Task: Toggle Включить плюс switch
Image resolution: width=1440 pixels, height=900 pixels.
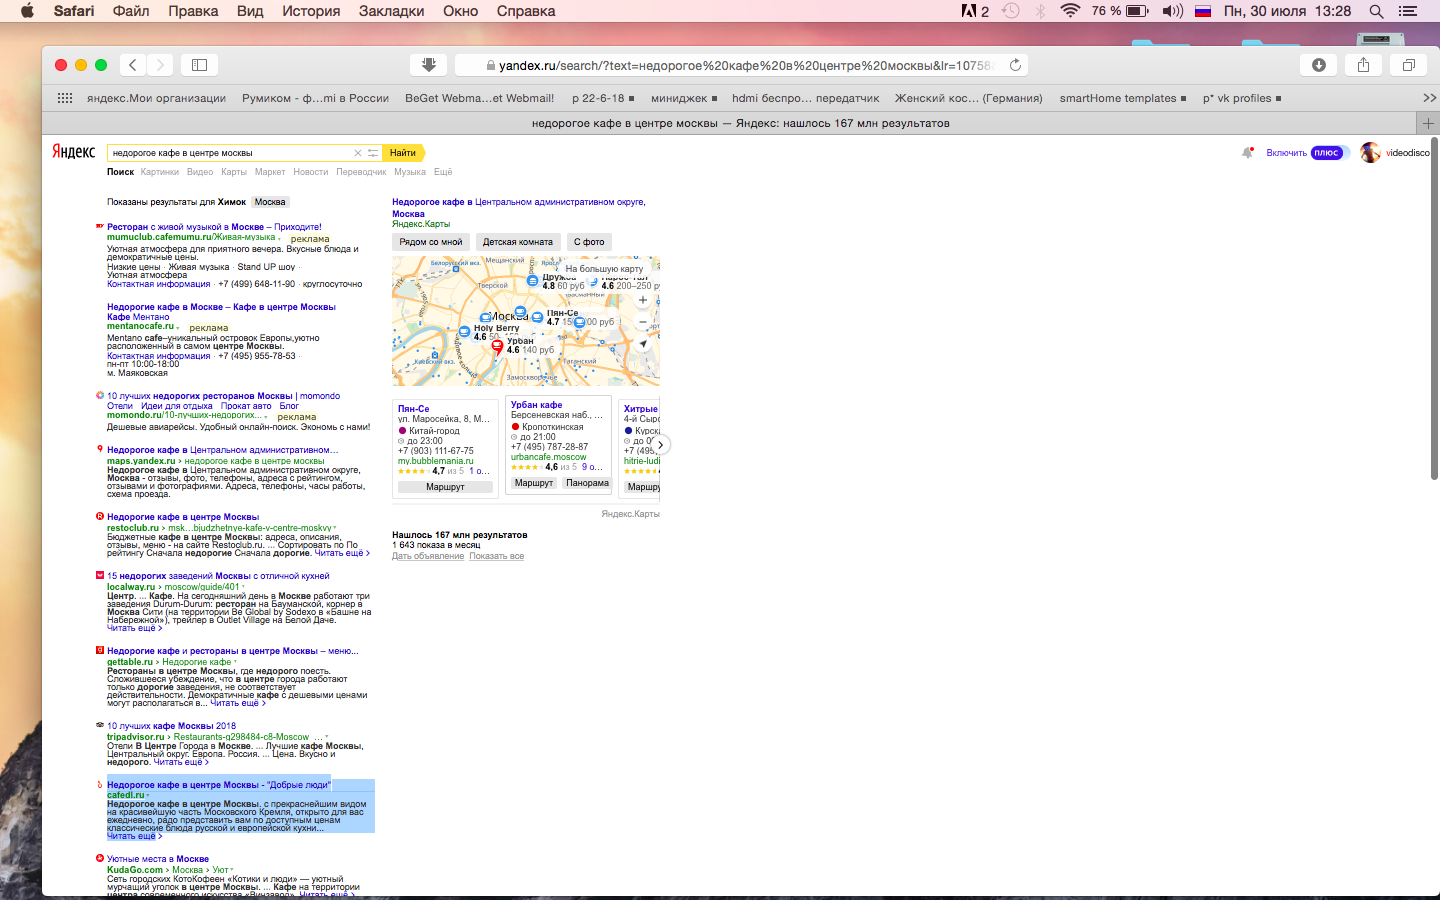Action: [1329, 153]
